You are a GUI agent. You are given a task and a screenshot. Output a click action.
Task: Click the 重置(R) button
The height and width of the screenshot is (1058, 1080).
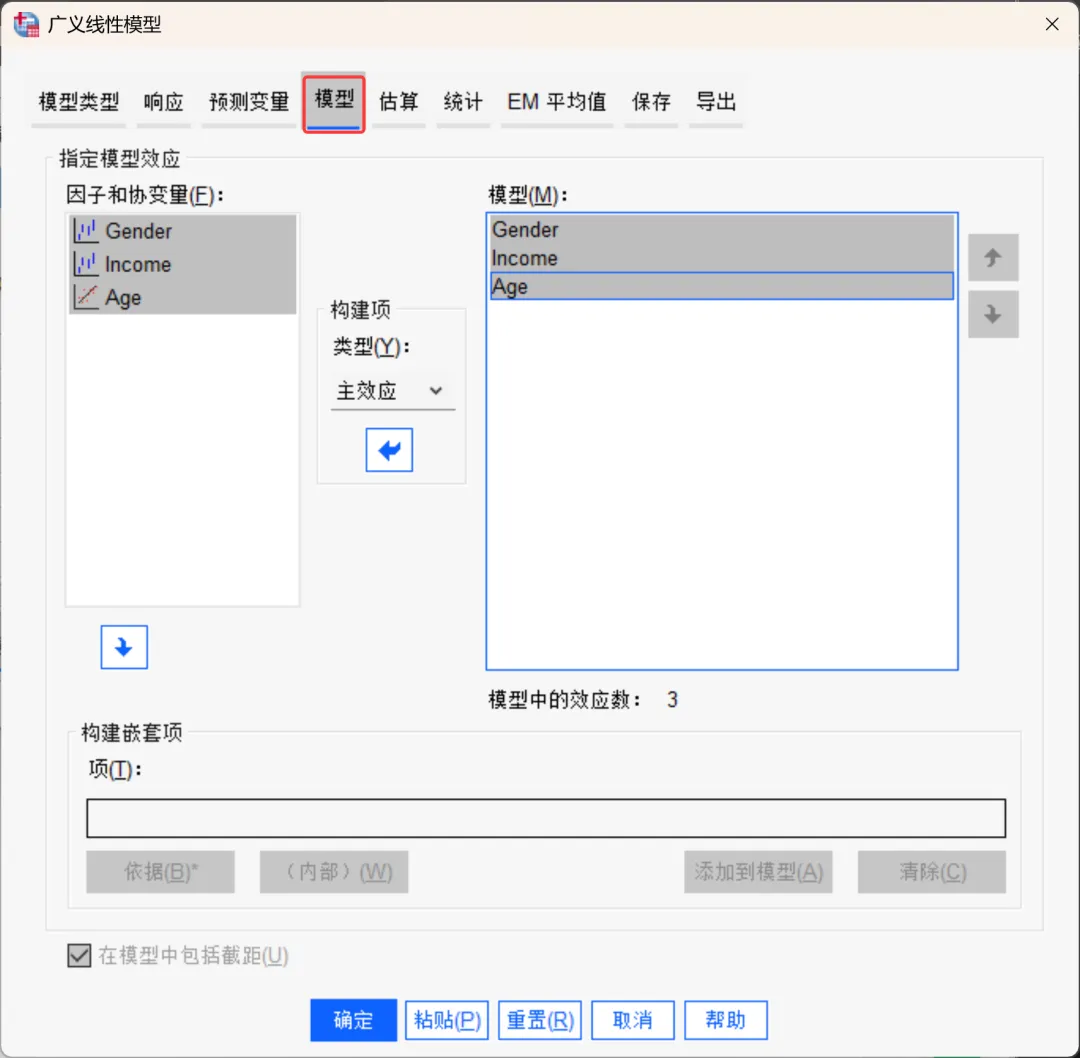[x=540, y=1019]
